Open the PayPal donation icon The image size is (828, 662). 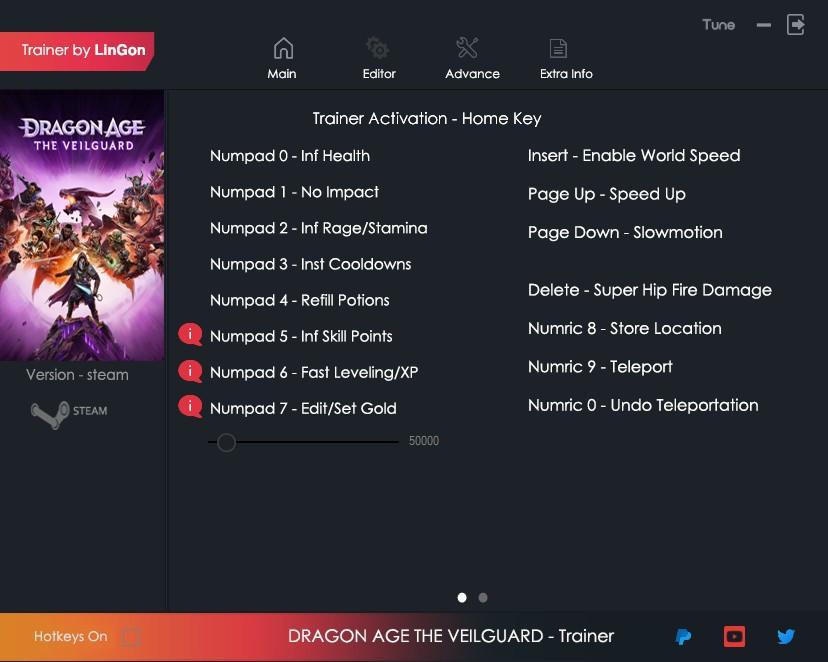pos(683,637)
